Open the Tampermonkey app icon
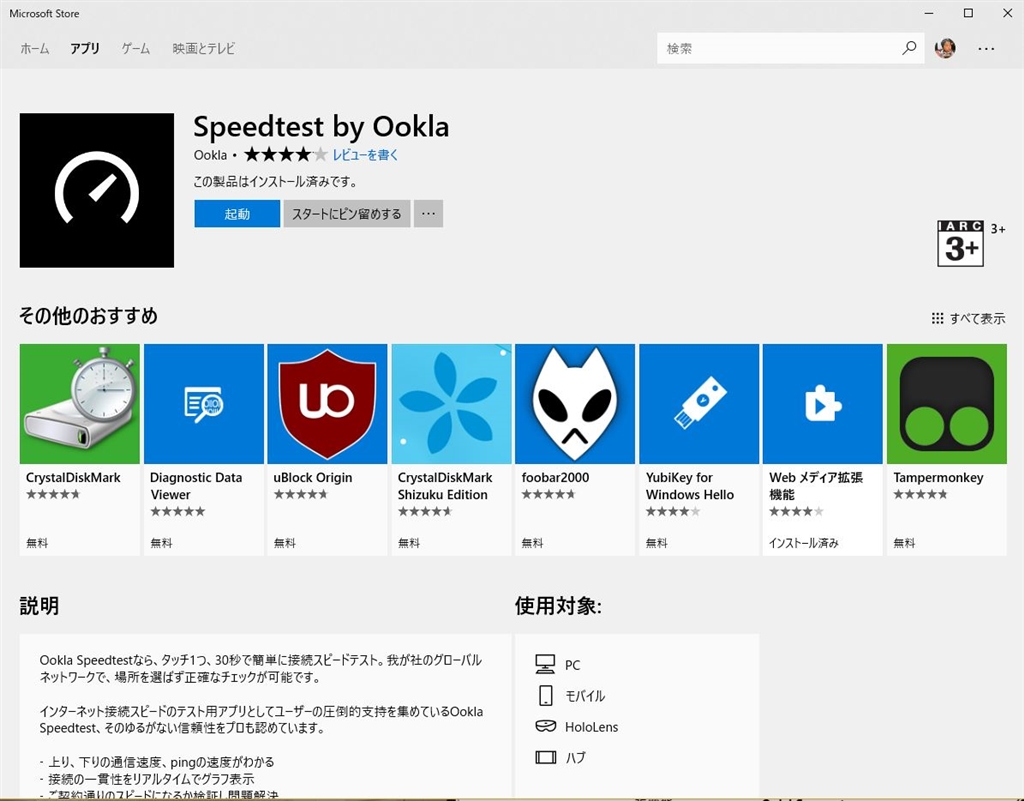The width and height of the screenshot is (1024, 801). (x=946, y=403)
